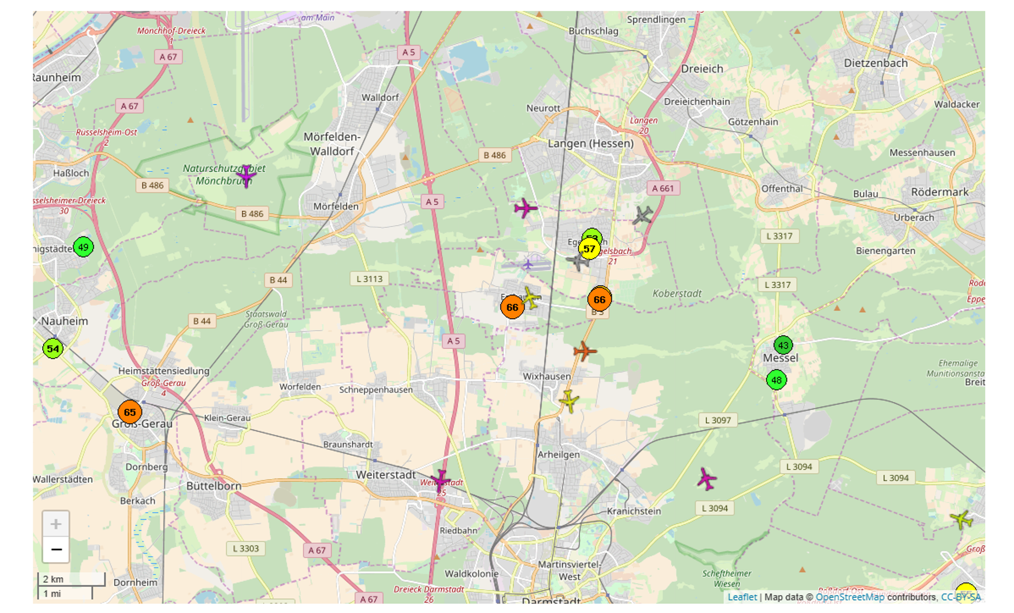This screenshot has height=613, width=1014.
Task: Select the orange 65 marker at Groß-Gerau
Action: [129, 412]
